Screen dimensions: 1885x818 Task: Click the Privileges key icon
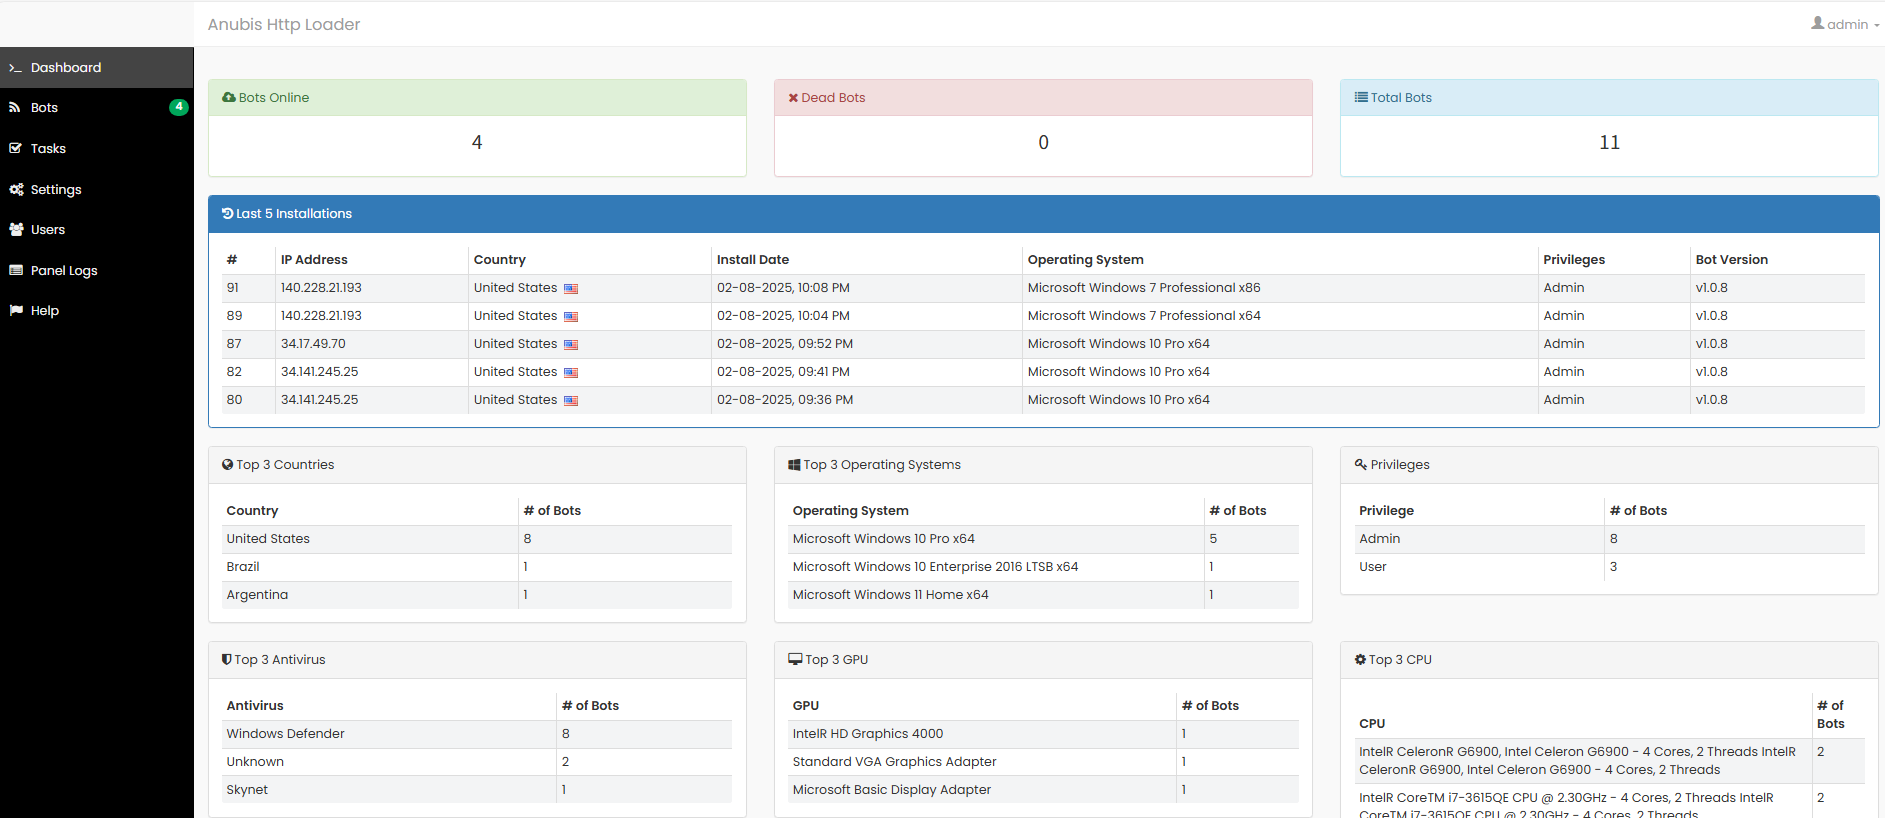coord(1361,464)
